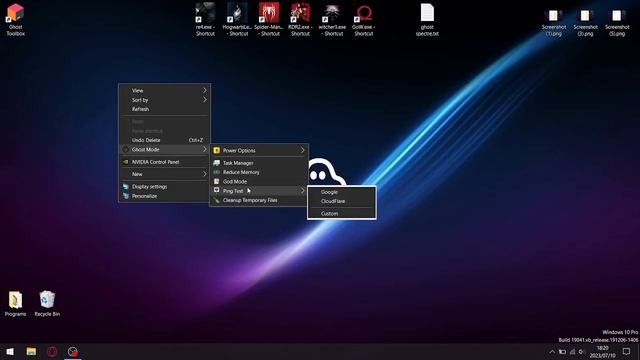Choose Personalize in the context menu
Viewport: 640px width, 360px height.
pos(164,196)
